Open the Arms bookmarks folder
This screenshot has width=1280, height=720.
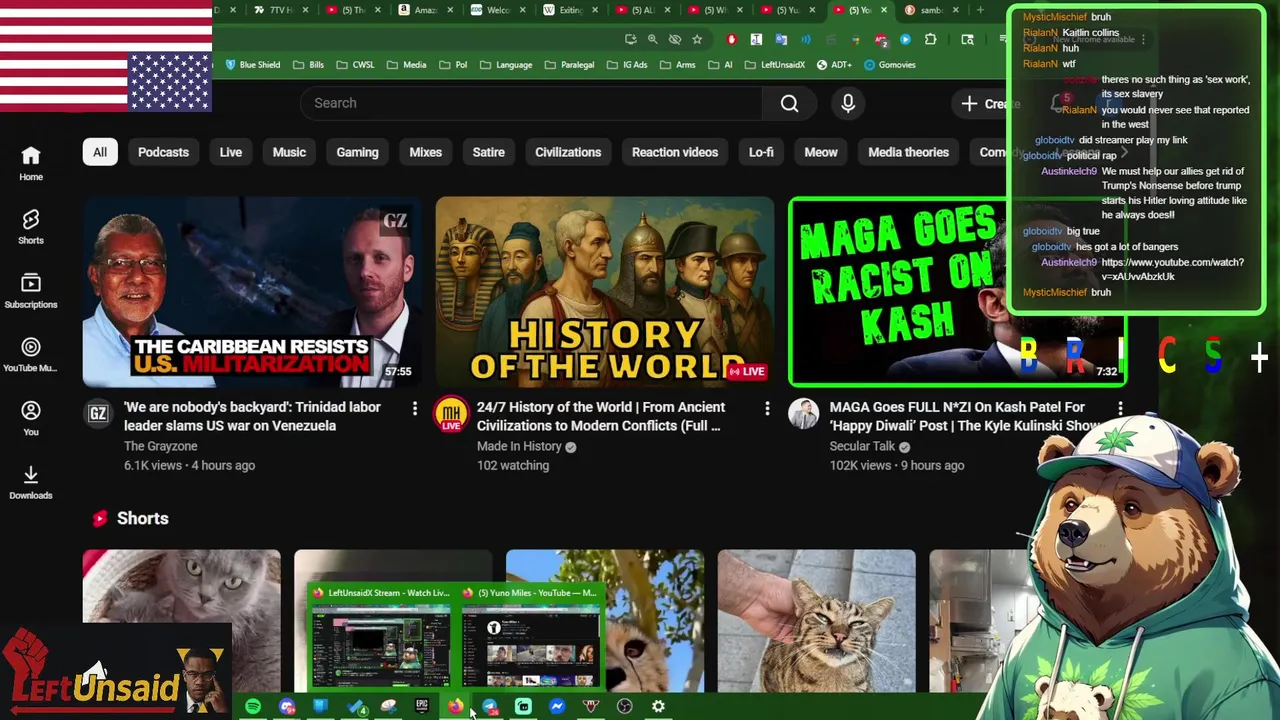(677, 65)
